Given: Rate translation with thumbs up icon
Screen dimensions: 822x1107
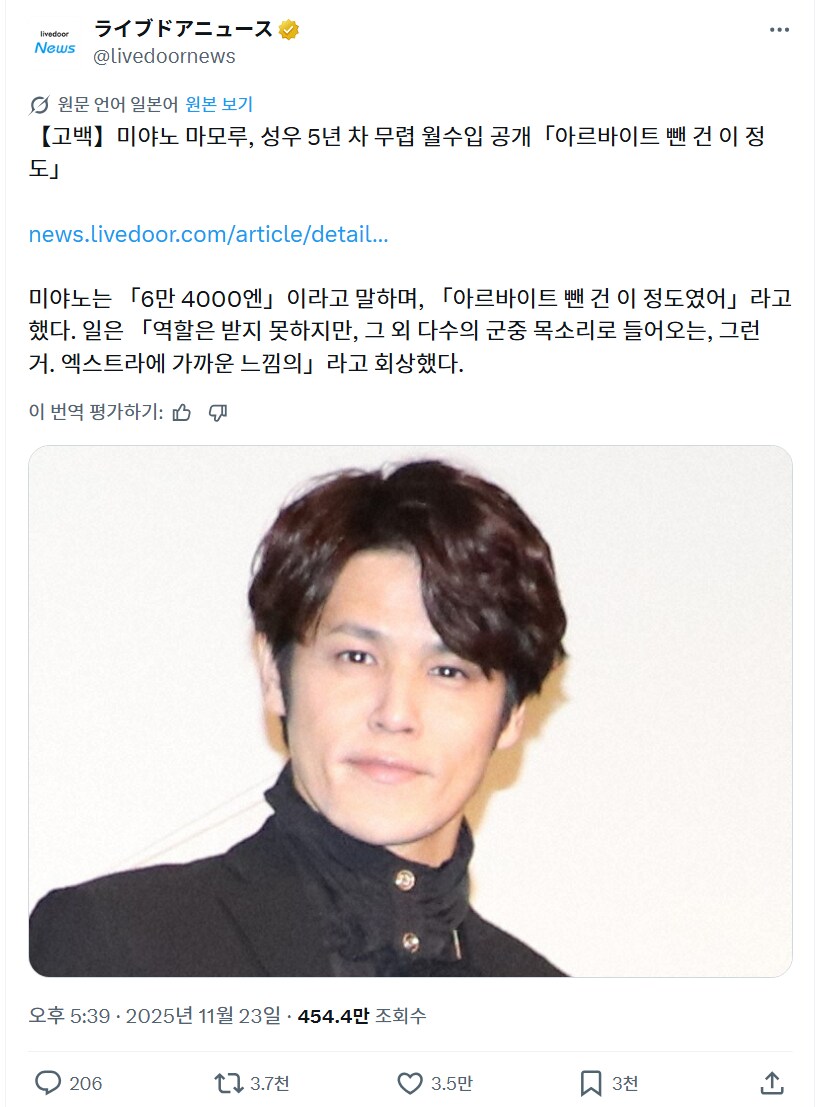Looking at the screenshot, I should pyautogui.click(x=181, y=412).
